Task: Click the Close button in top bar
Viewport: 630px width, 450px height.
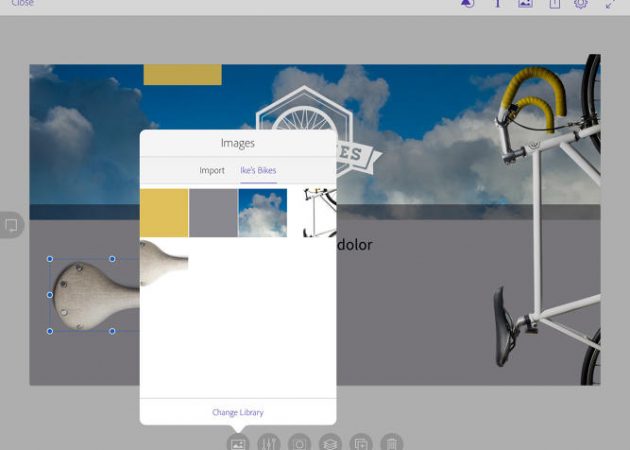Action: (x=22, y=4)
